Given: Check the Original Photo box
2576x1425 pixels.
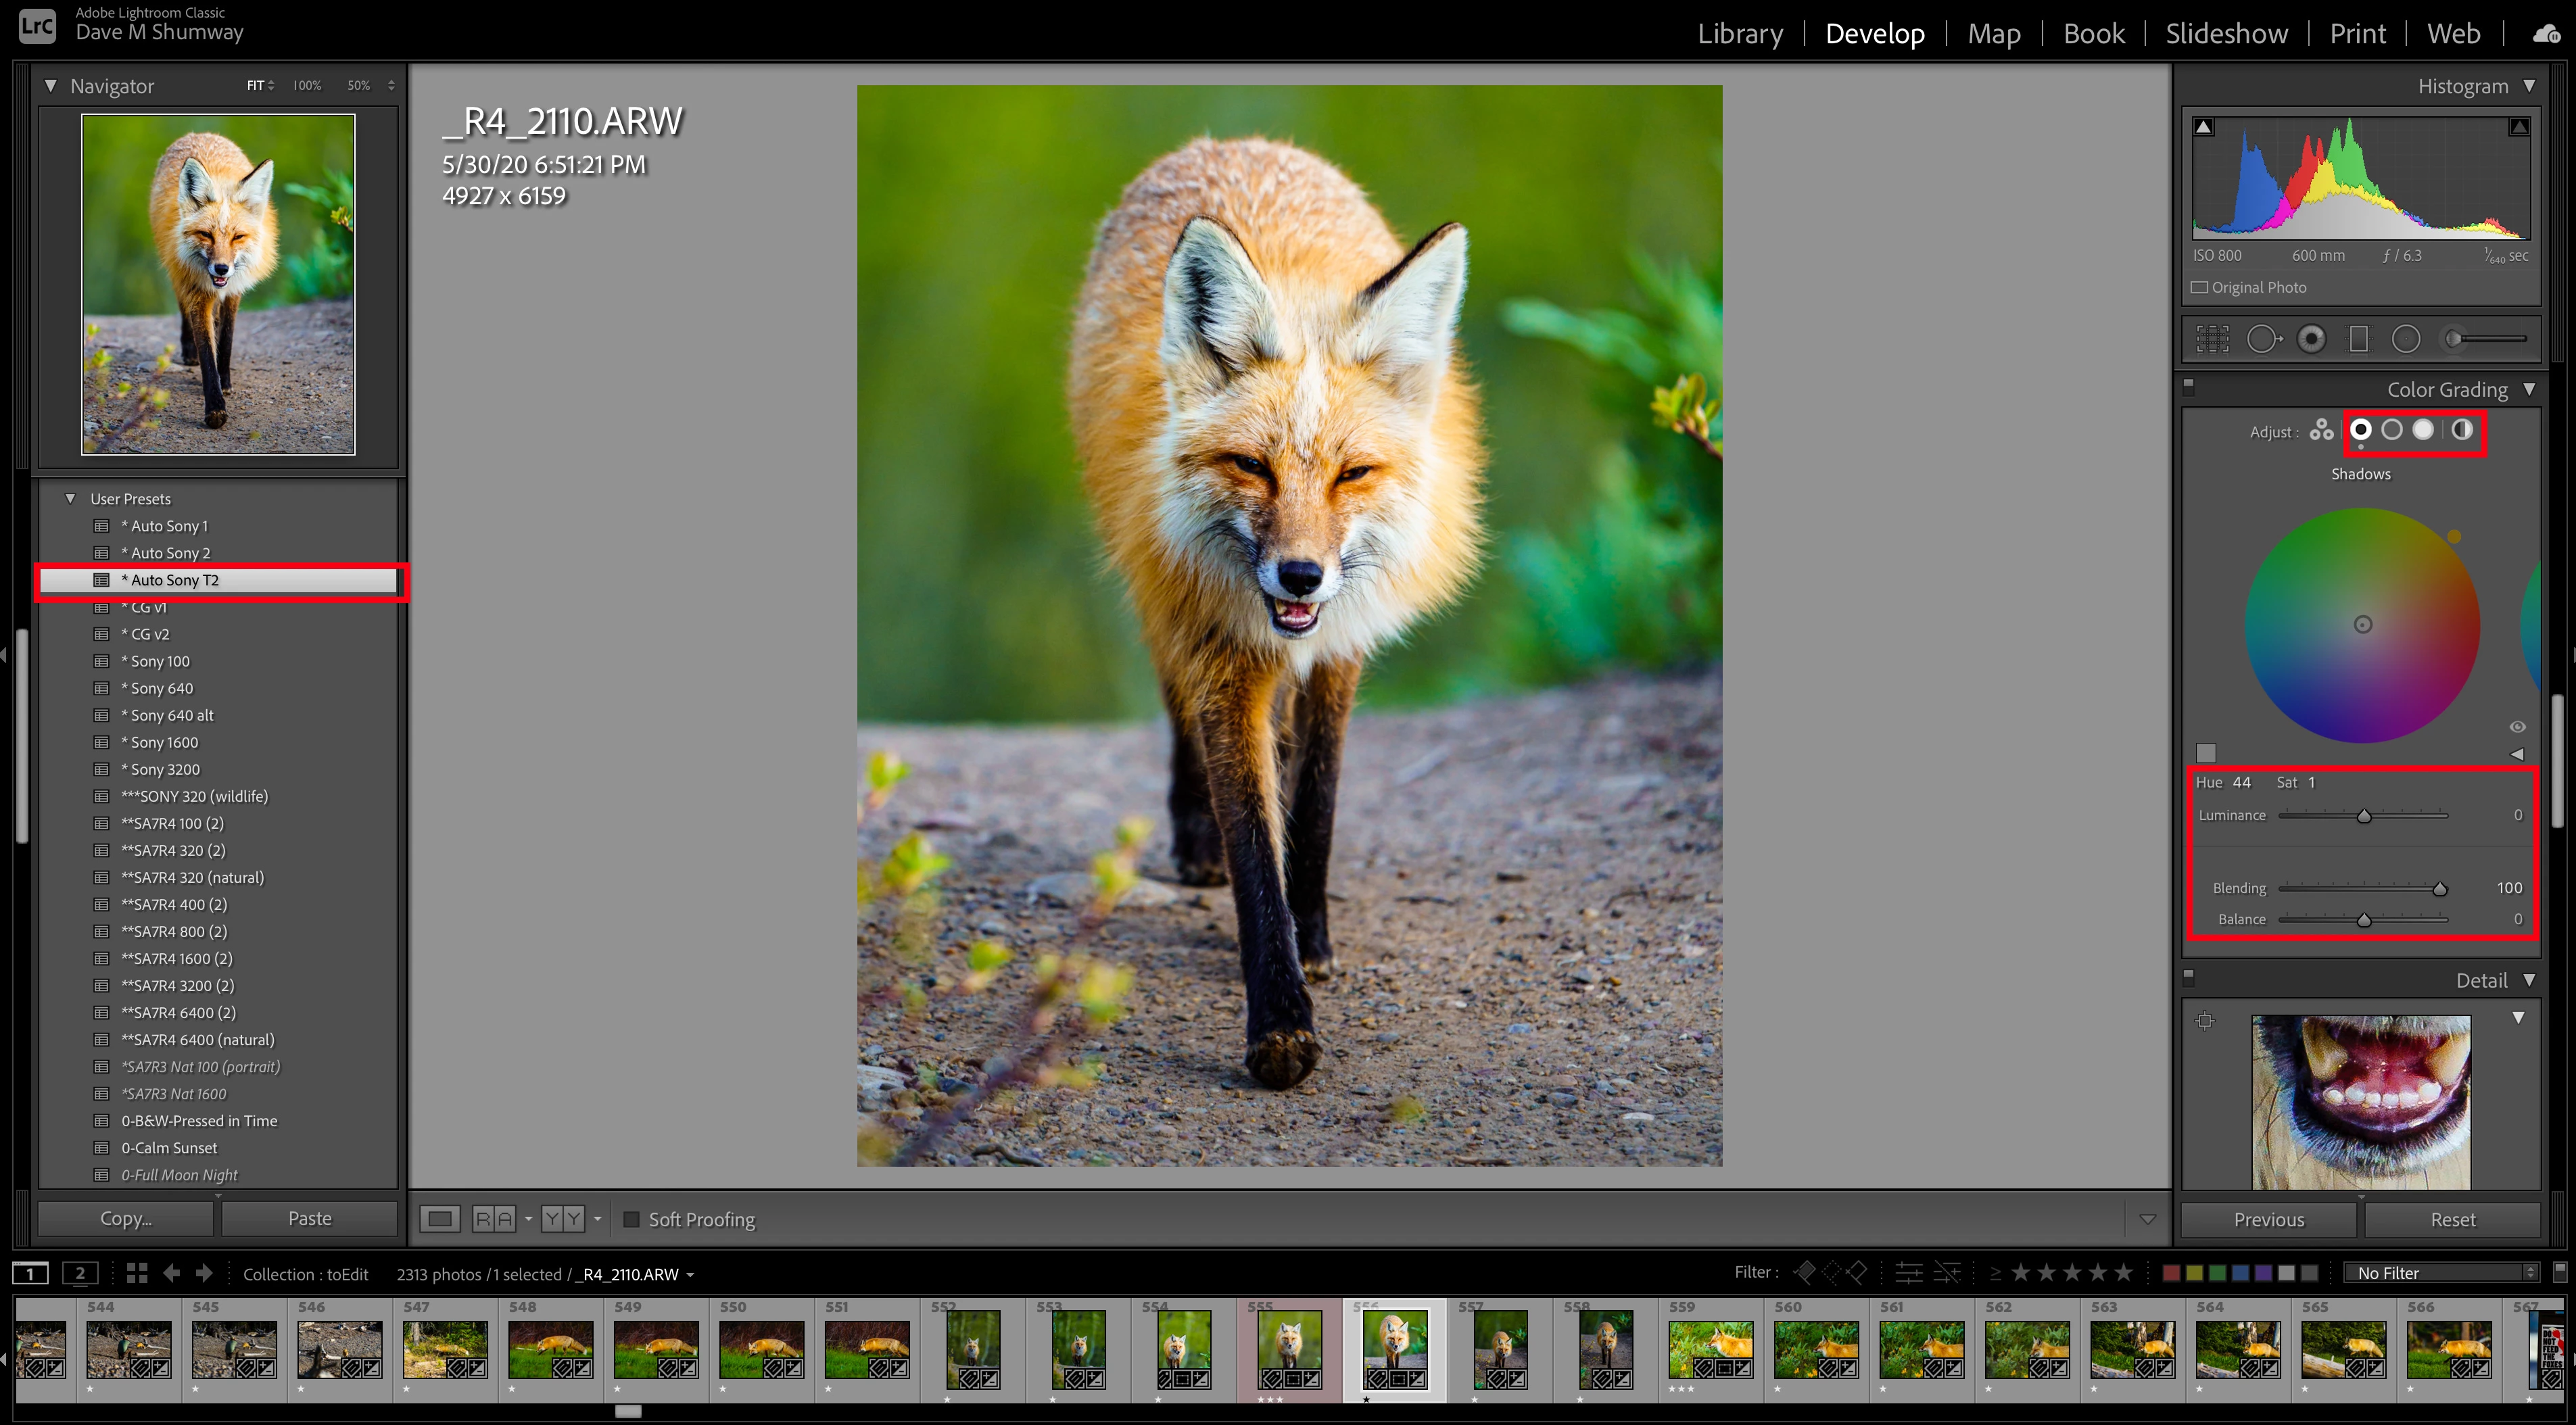Looking at the screenshot, I should 2199,288.
